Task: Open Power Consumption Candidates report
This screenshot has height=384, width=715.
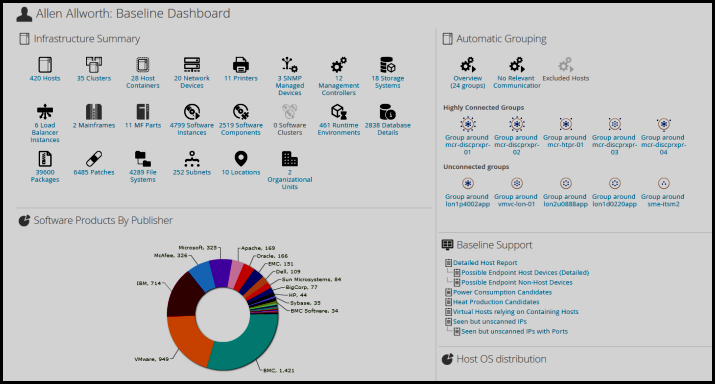Action: (x=502, y=292)
